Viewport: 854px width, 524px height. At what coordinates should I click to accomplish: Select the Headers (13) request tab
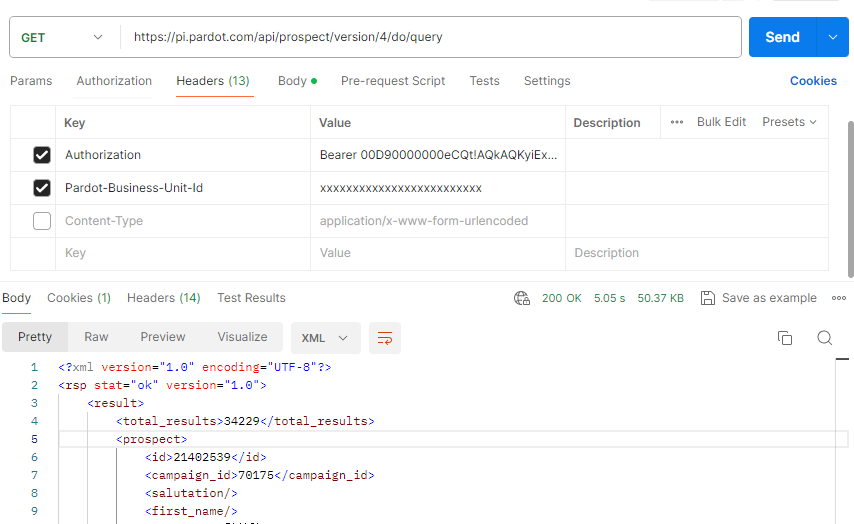pos(213,81)
